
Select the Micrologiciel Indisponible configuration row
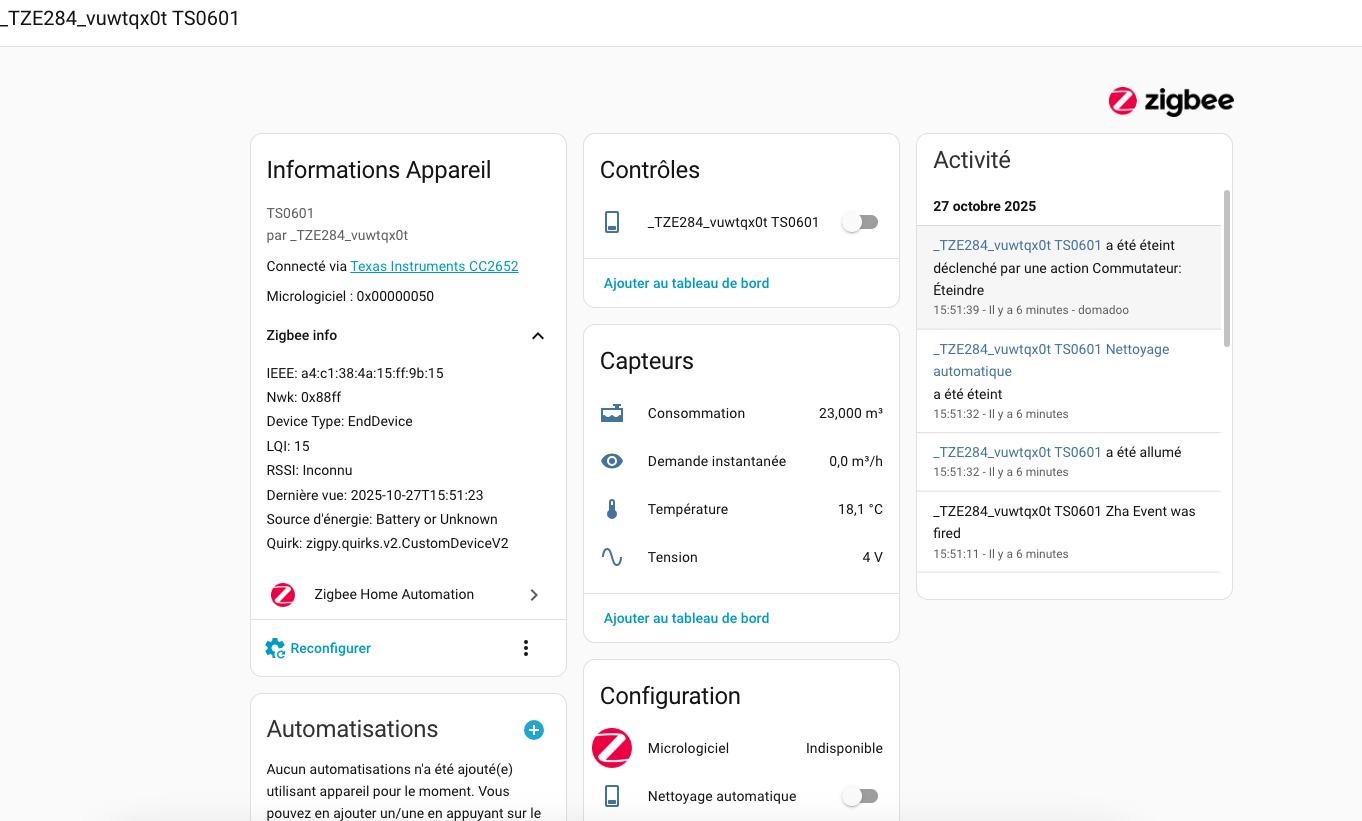tap(740, 748)
